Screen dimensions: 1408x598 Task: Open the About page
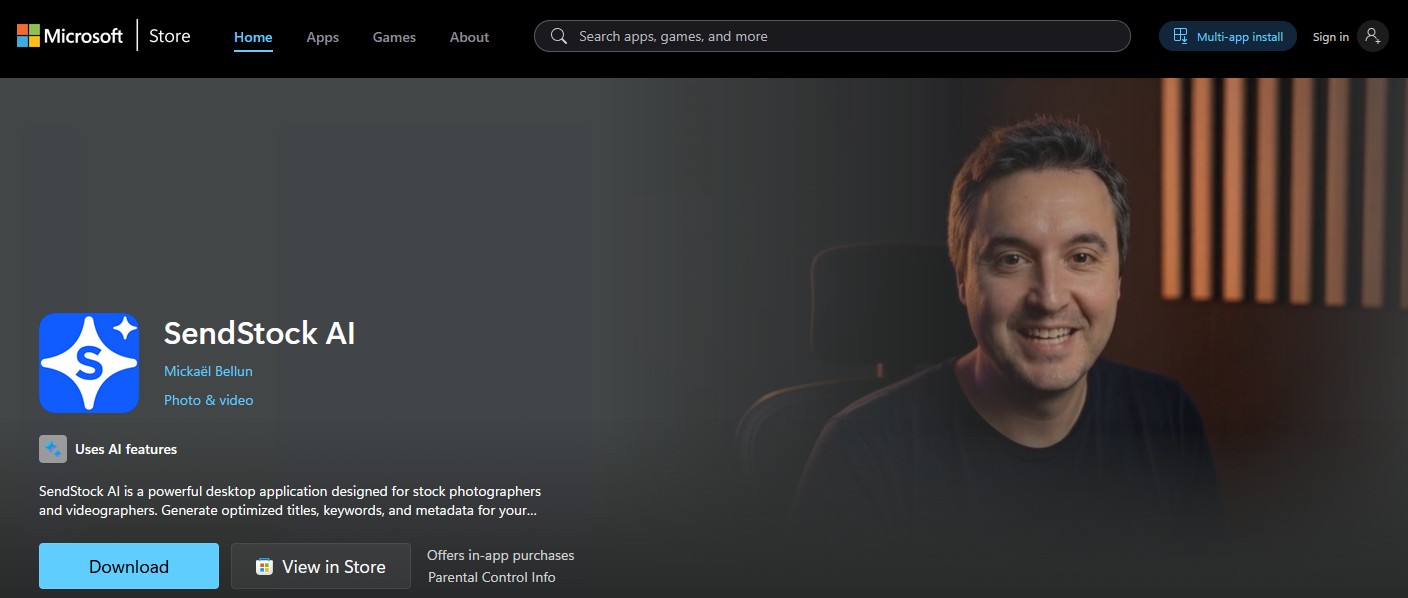coord(469,37)
